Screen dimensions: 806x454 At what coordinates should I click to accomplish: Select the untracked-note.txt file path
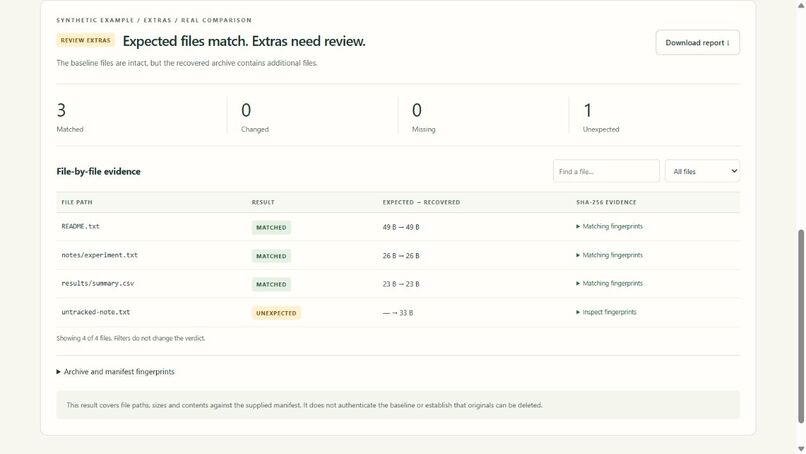click(x=96, y=312)
